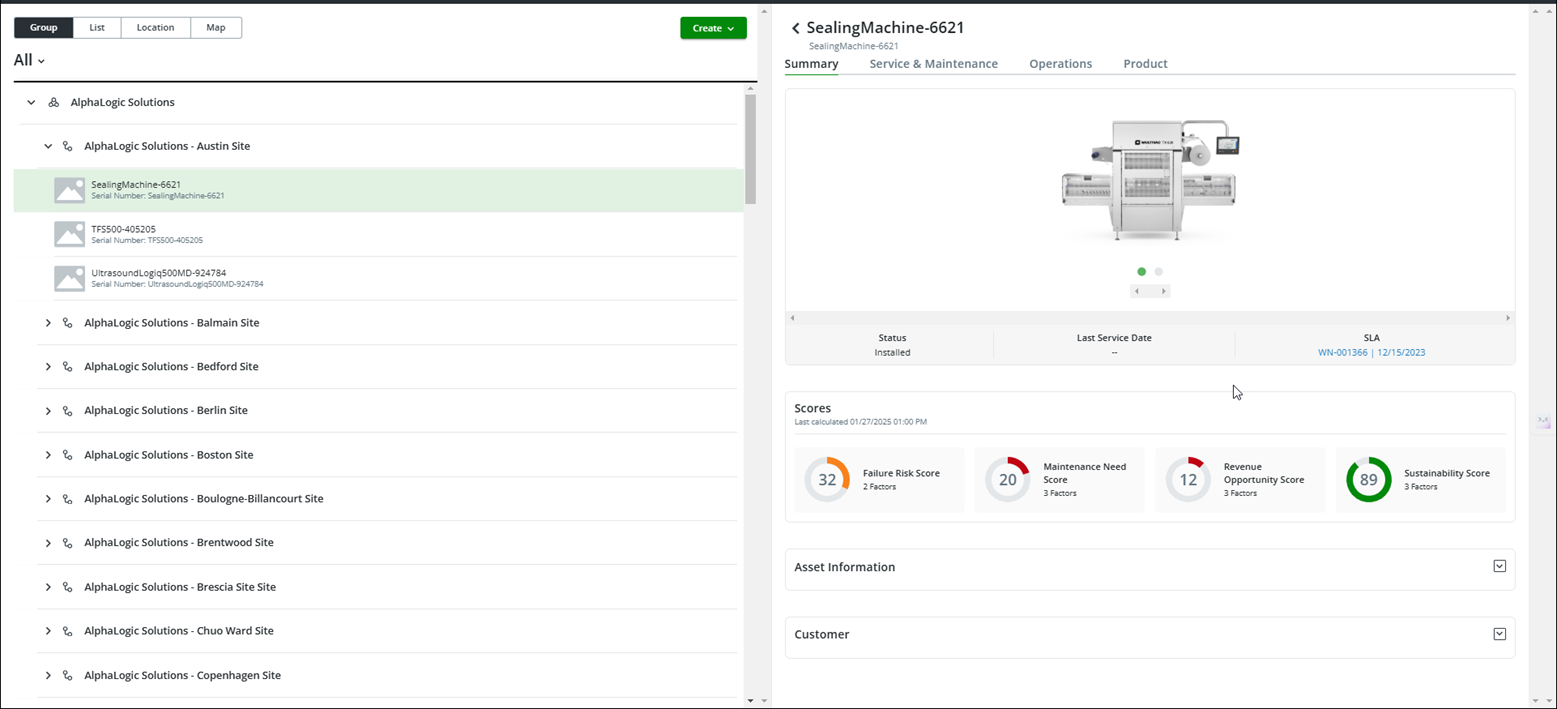Click the image panel horizontal scrollbar right arrow

[1508, 318]
